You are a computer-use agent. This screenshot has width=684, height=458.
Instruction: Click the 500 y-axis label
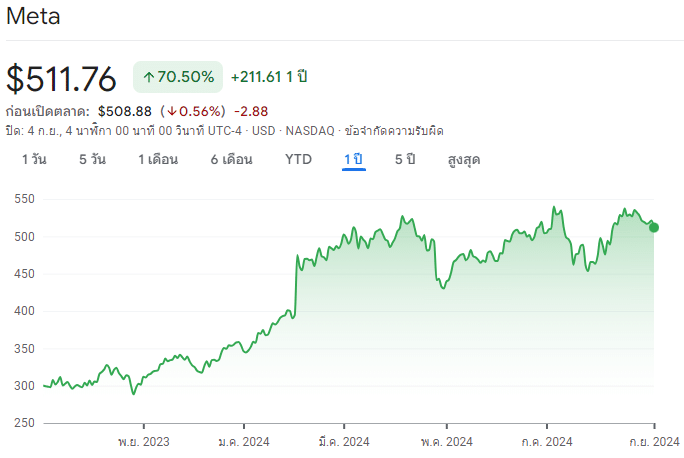tap(24, 237)
